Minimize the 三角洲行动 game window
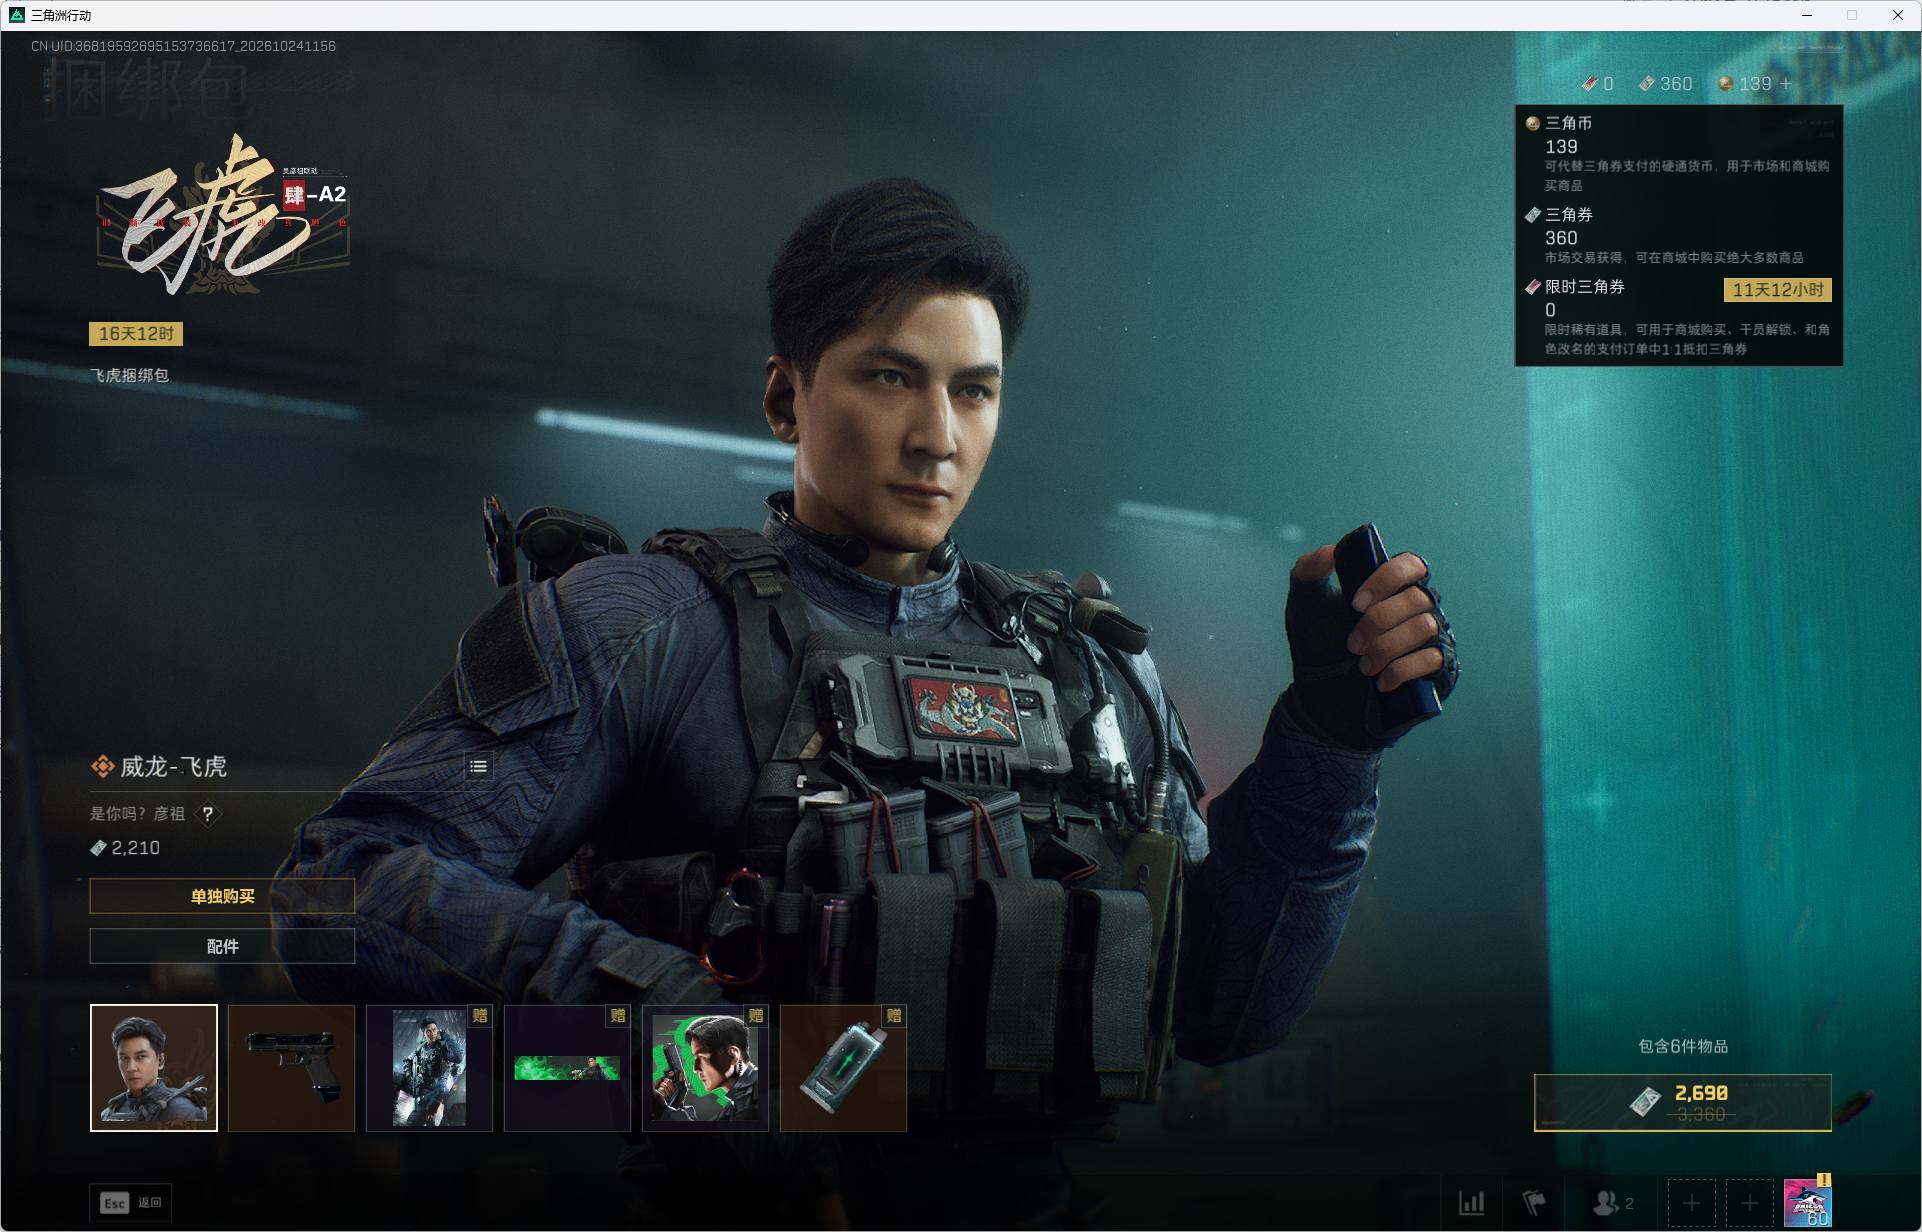 (1806, 15)
